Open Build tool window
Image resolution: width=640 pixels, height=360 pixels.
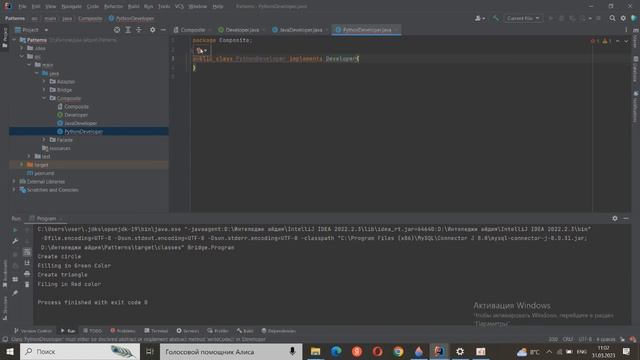(245, 331)
